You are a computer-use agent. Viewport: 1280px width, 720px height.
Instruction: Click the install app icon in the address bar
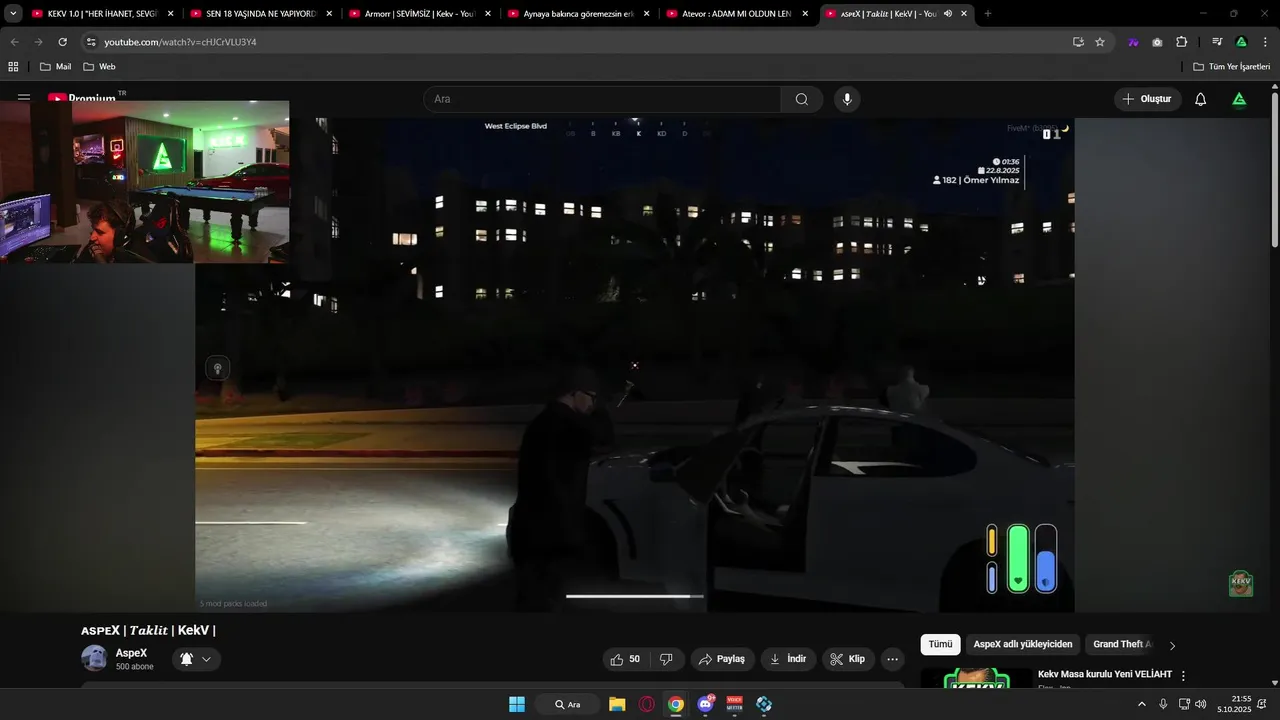(x=1078, y=42)
